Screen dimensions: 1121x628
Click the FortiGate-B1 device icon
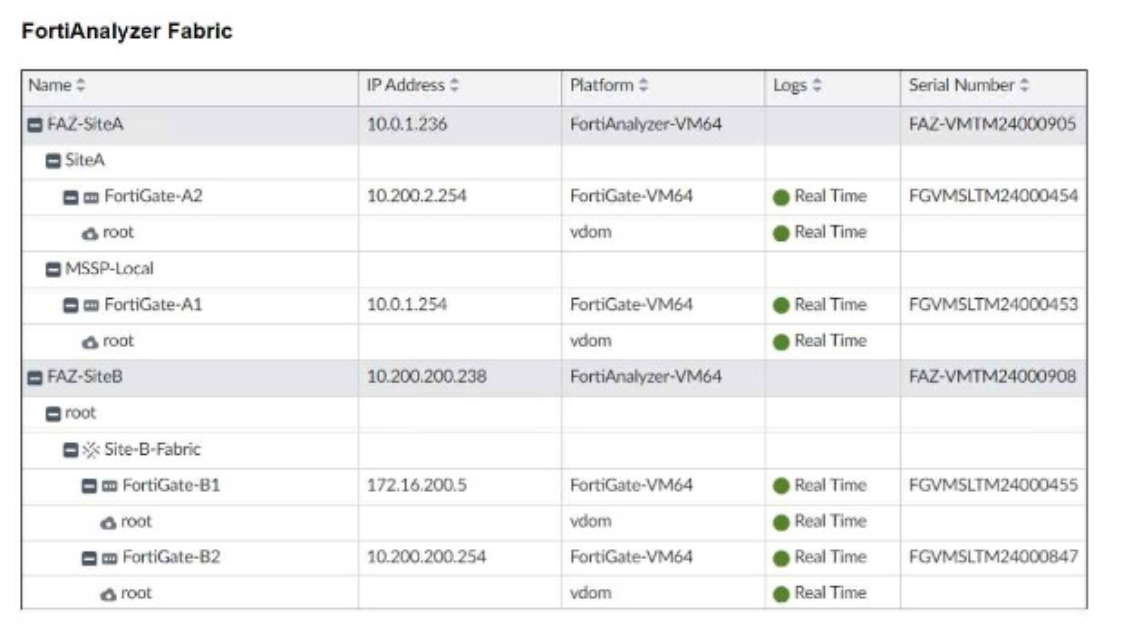110,486
